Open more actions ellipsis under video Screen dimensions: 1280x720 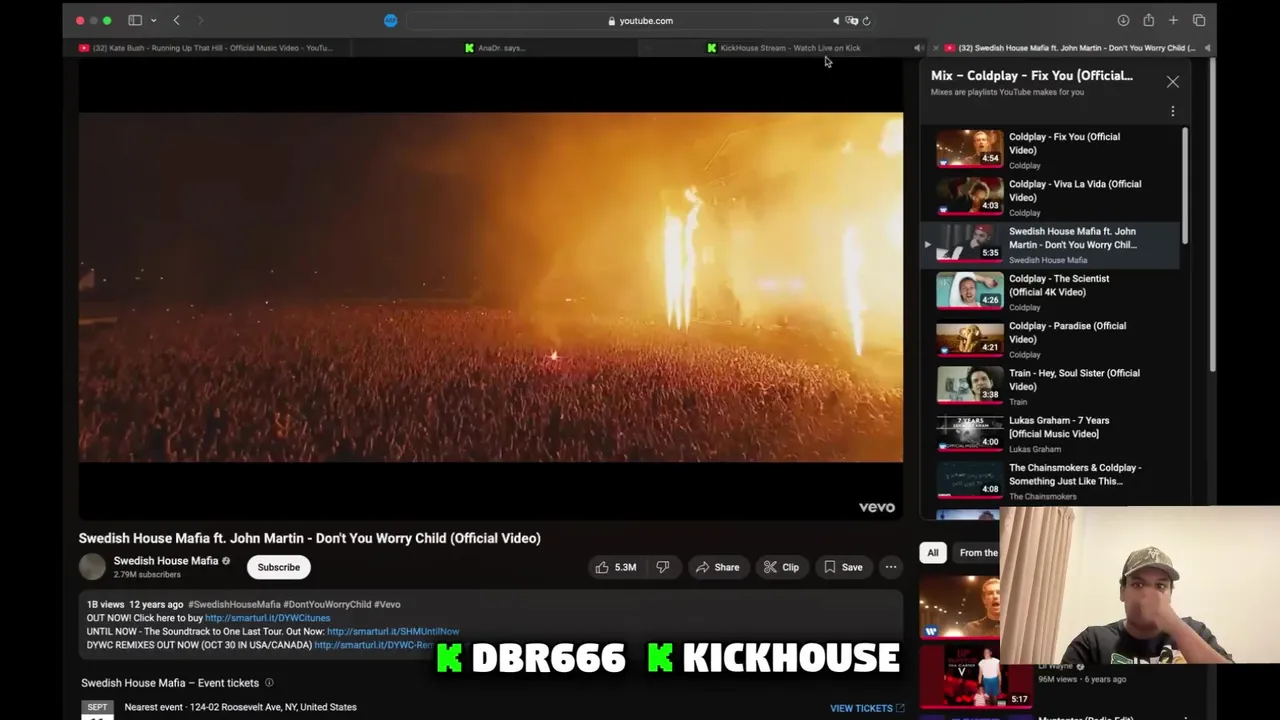pos(890,567)
